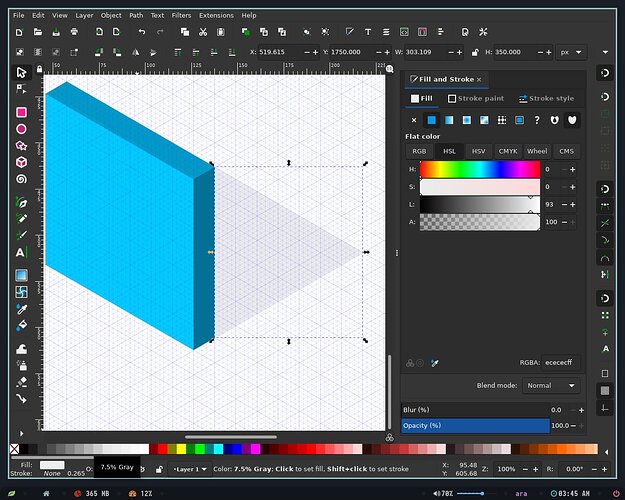Toggle current layer lock in status bar
Image resolution: width=625 pixels, height=500 pixels.
[x=159, y=469]
